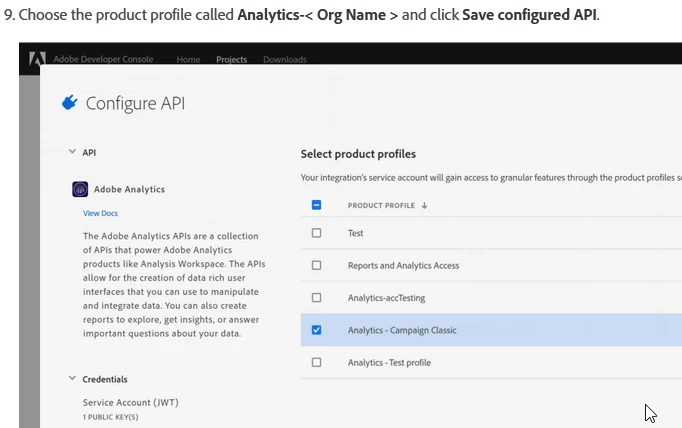Click the Configure API plug icon
Viewport: 682px width, 428px height.
(x=69, y=103)
